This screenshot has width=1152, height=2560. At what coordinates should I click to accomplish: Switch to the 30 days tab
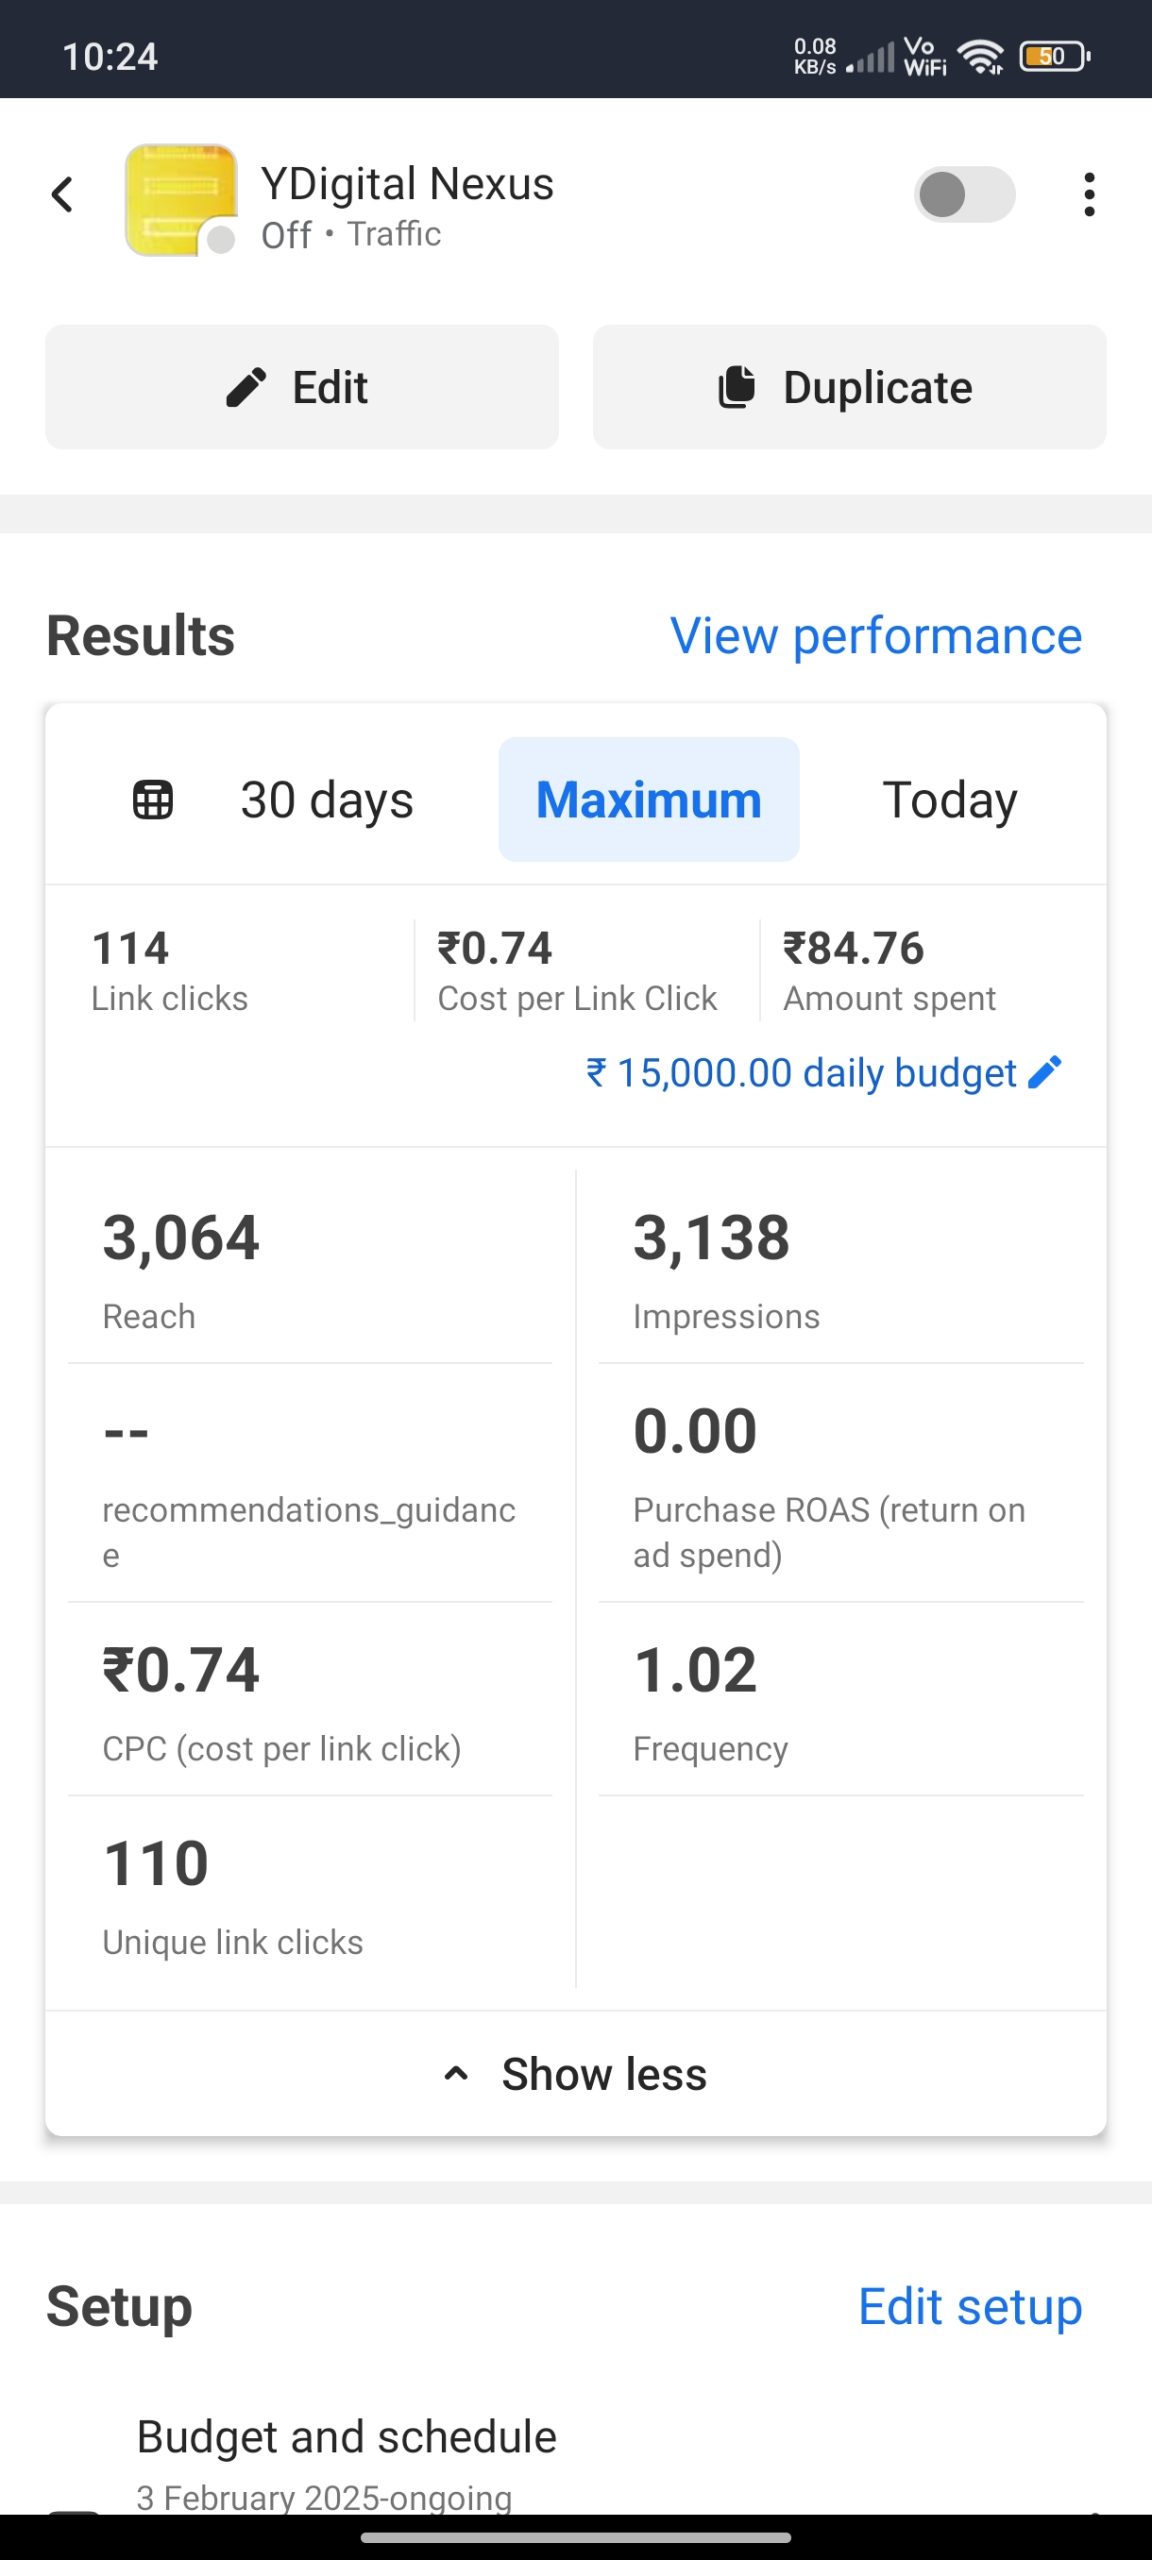[326, 800]
